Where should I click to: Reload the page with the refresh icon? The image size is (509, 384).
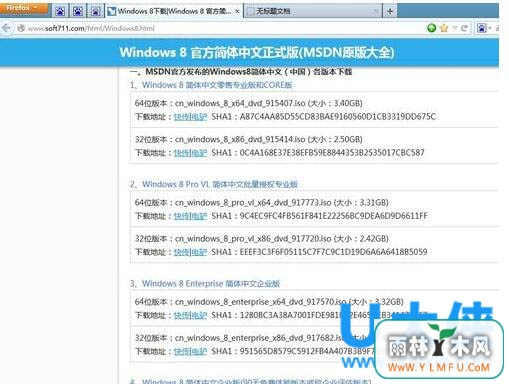tap(464, 28)
